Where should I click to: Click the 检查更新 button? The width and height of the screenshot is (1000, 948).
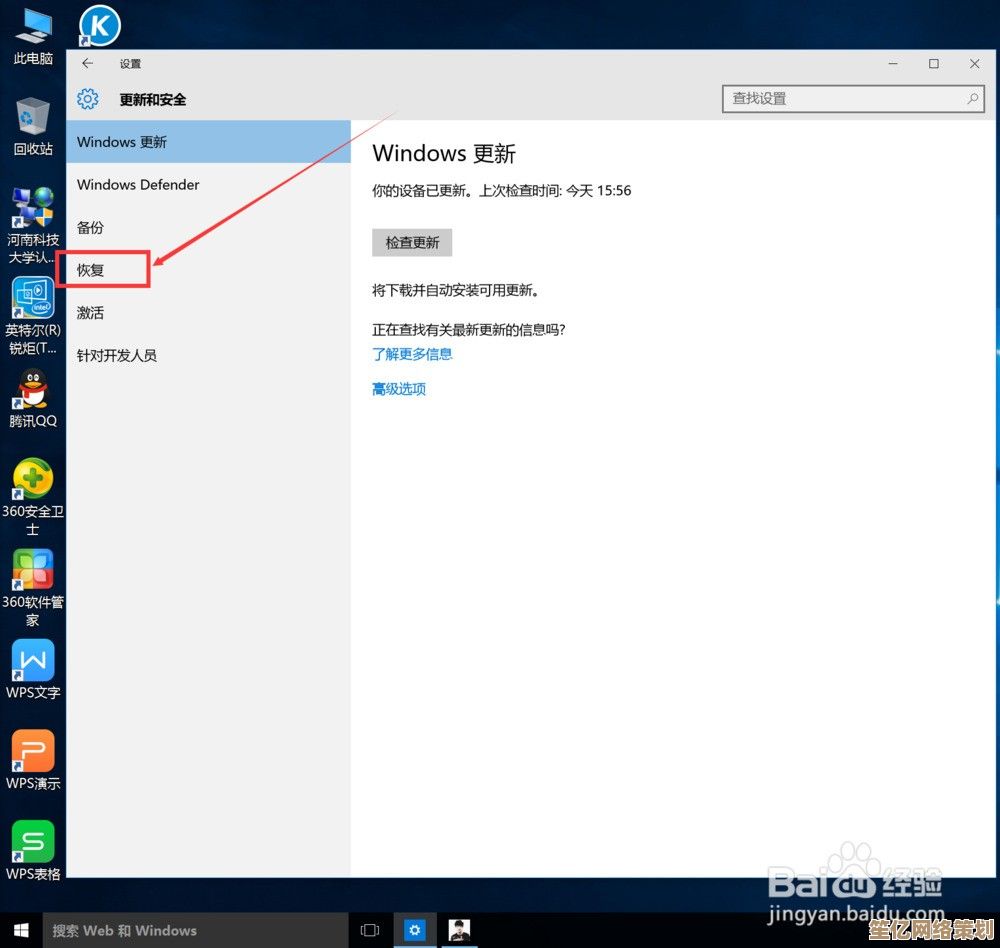click(412, 242)
